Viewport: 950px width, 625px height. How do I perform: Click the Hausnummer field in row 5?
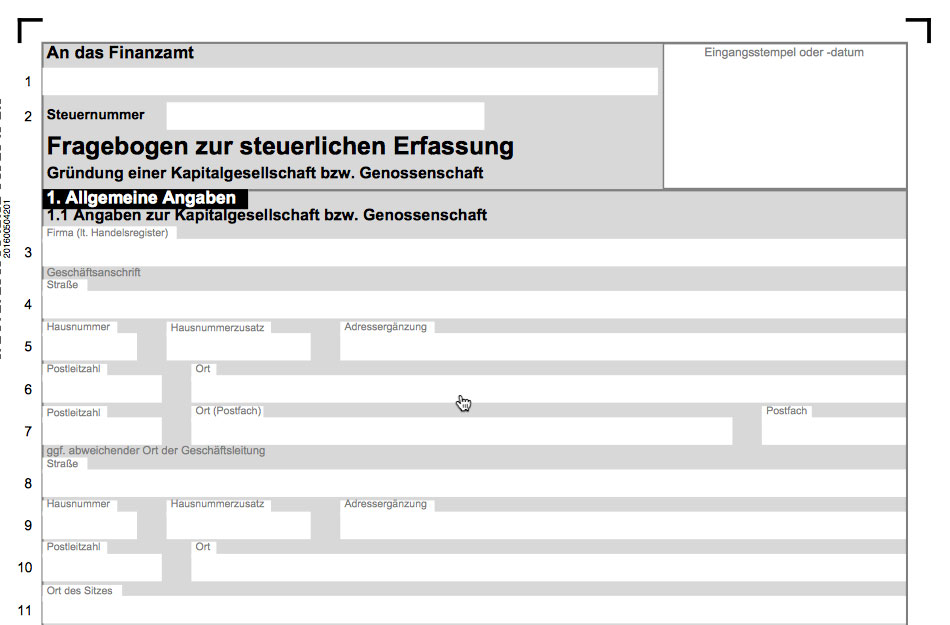point(90,347)
